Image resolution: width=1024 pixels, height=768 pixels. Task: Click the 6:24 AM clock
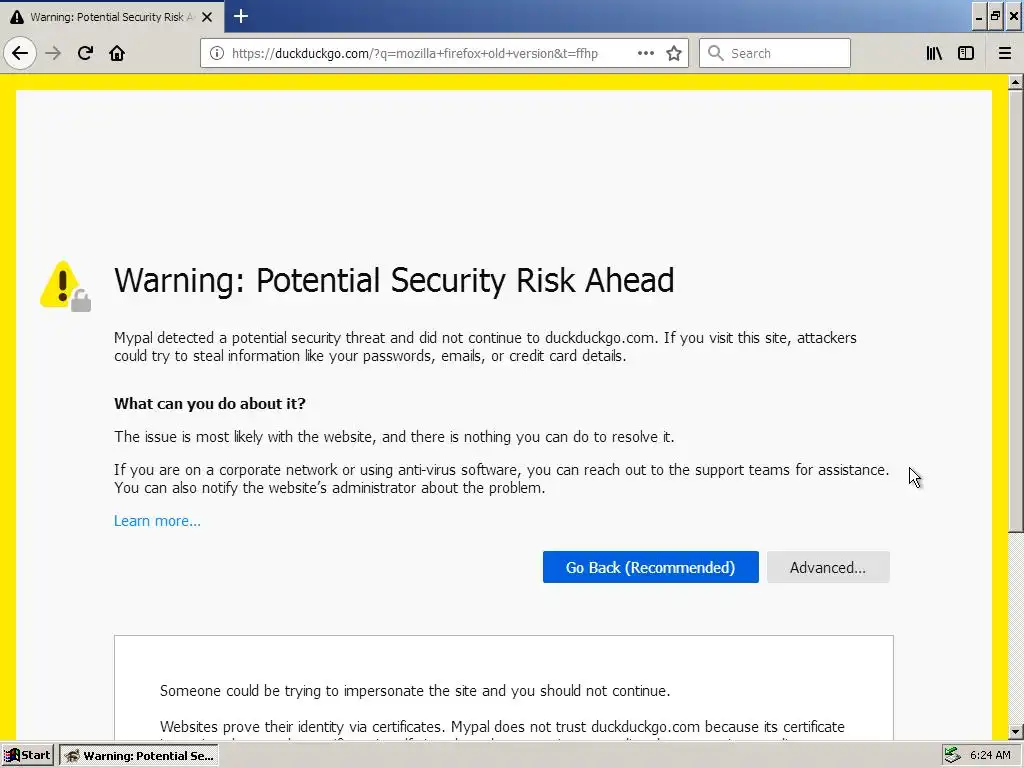(x=990, y=755)
